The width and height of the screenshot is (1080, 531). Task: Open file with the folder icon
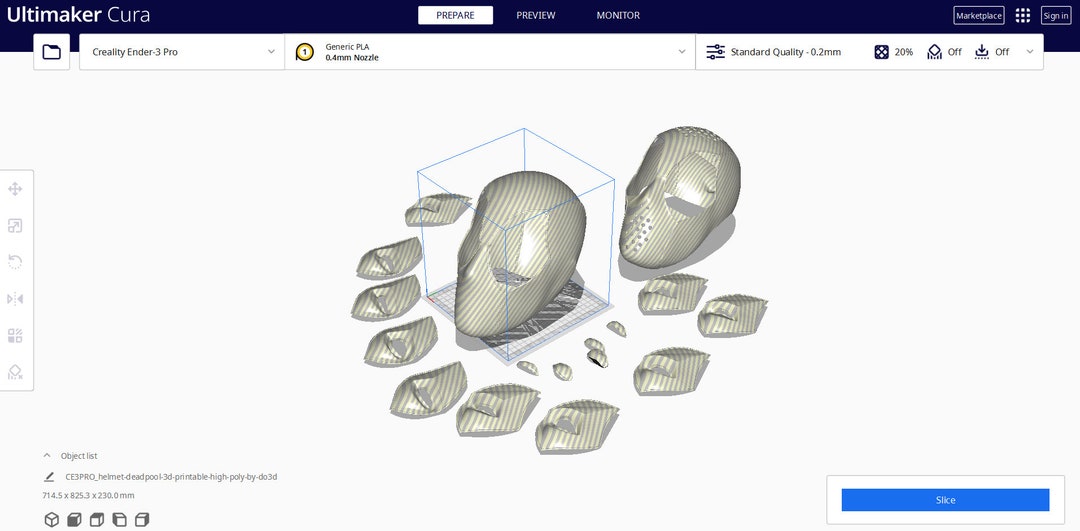[x=52, y=52]
